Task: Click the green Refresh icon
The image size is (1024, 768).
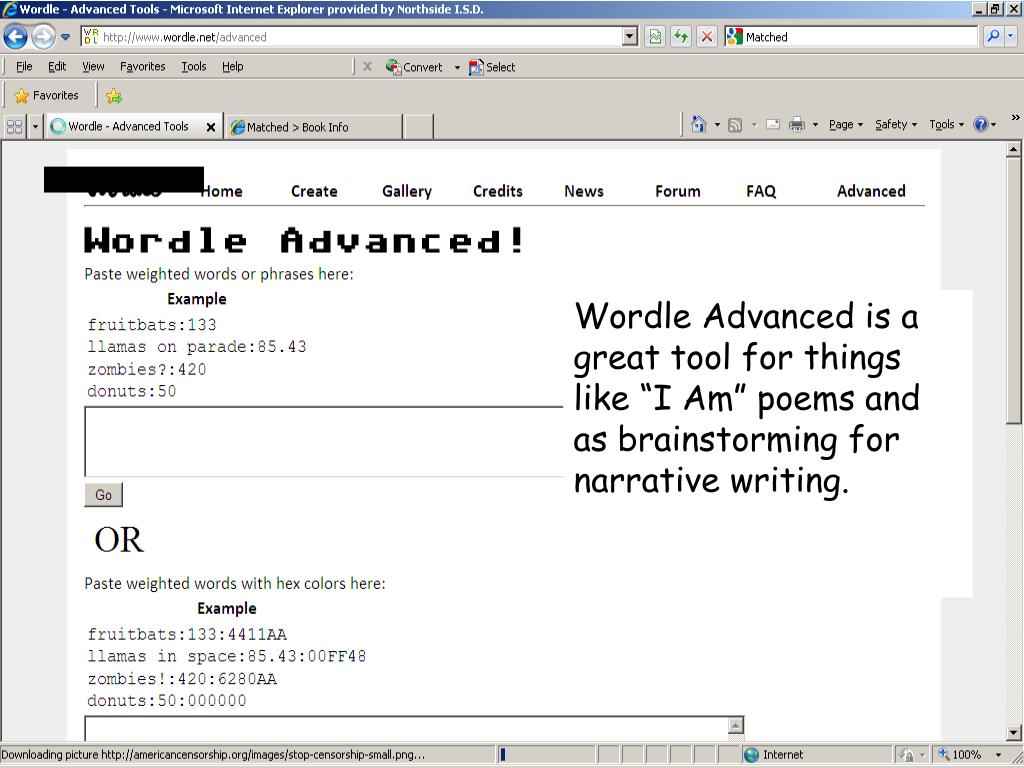Action: pos(680,37)
